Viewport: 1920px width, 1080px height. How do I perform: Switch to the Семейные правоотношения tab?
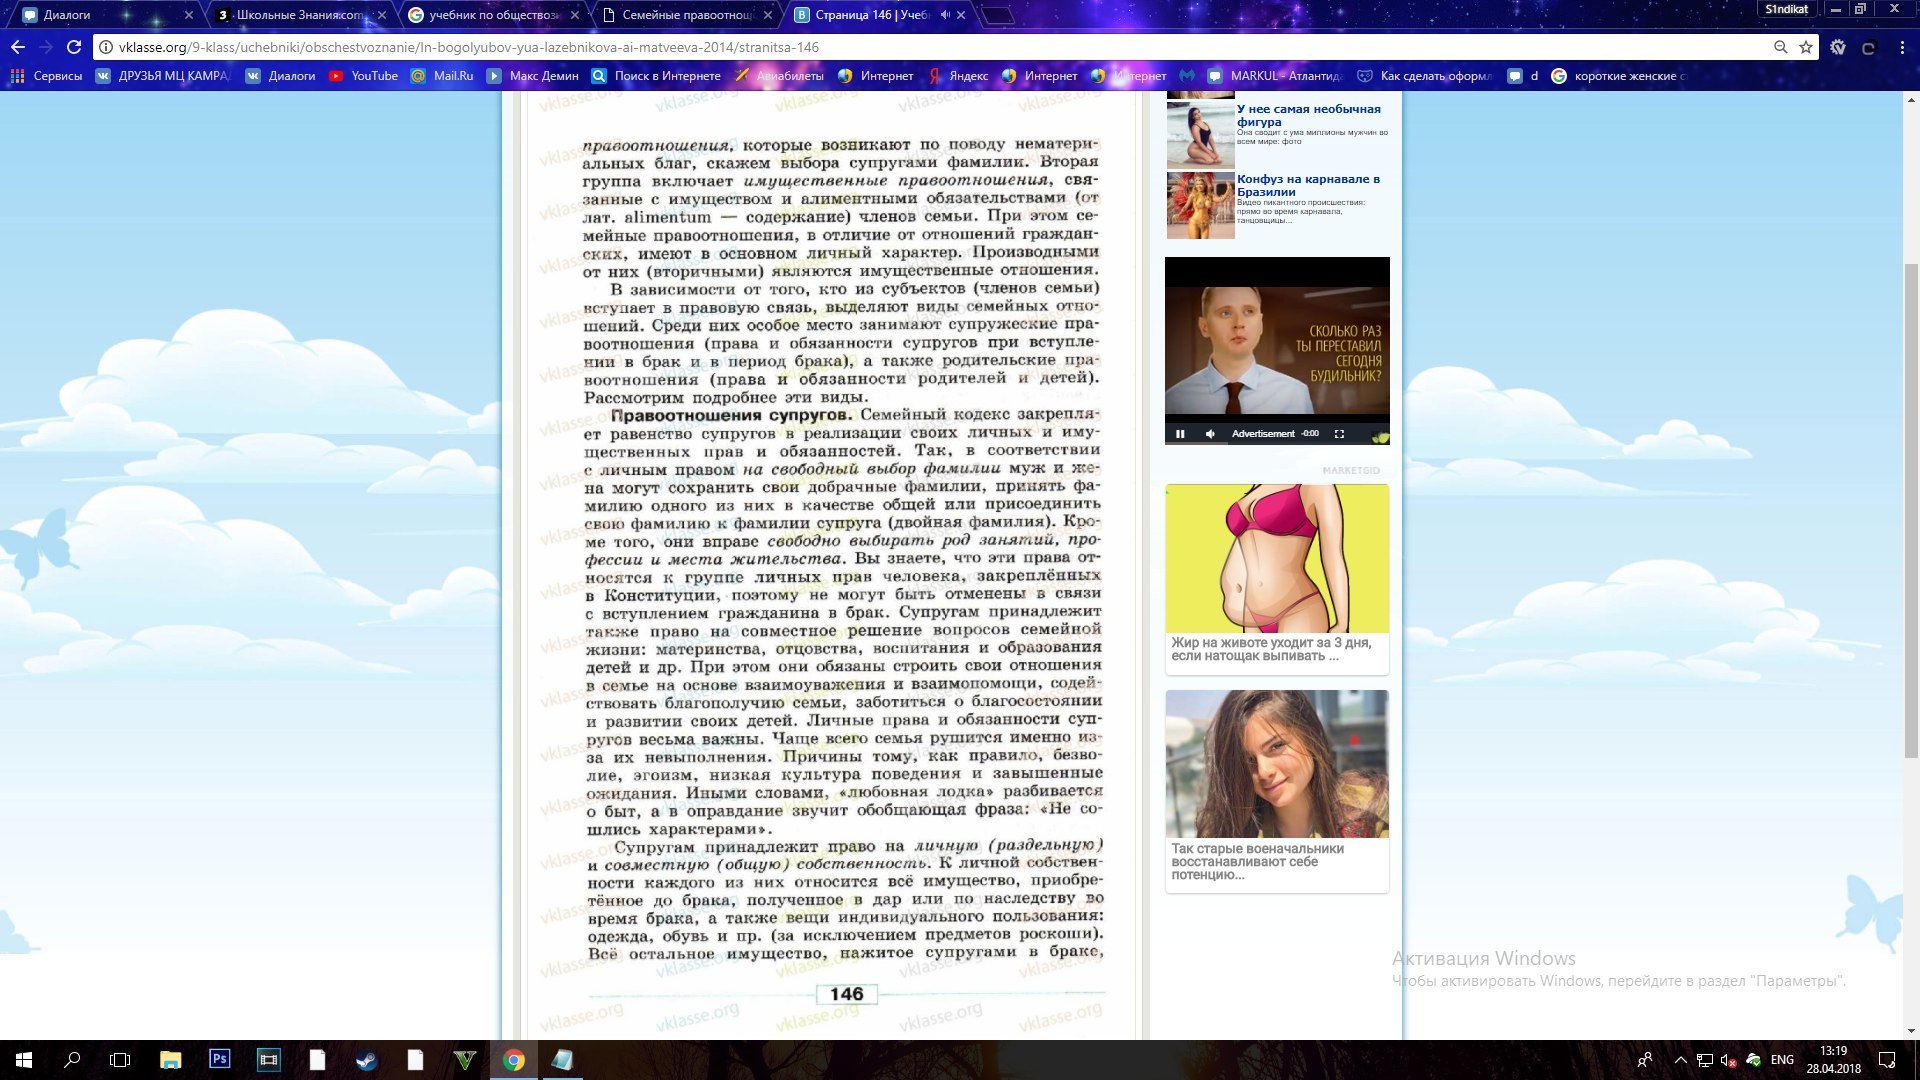pyautogui.click(x=686, y=15)
